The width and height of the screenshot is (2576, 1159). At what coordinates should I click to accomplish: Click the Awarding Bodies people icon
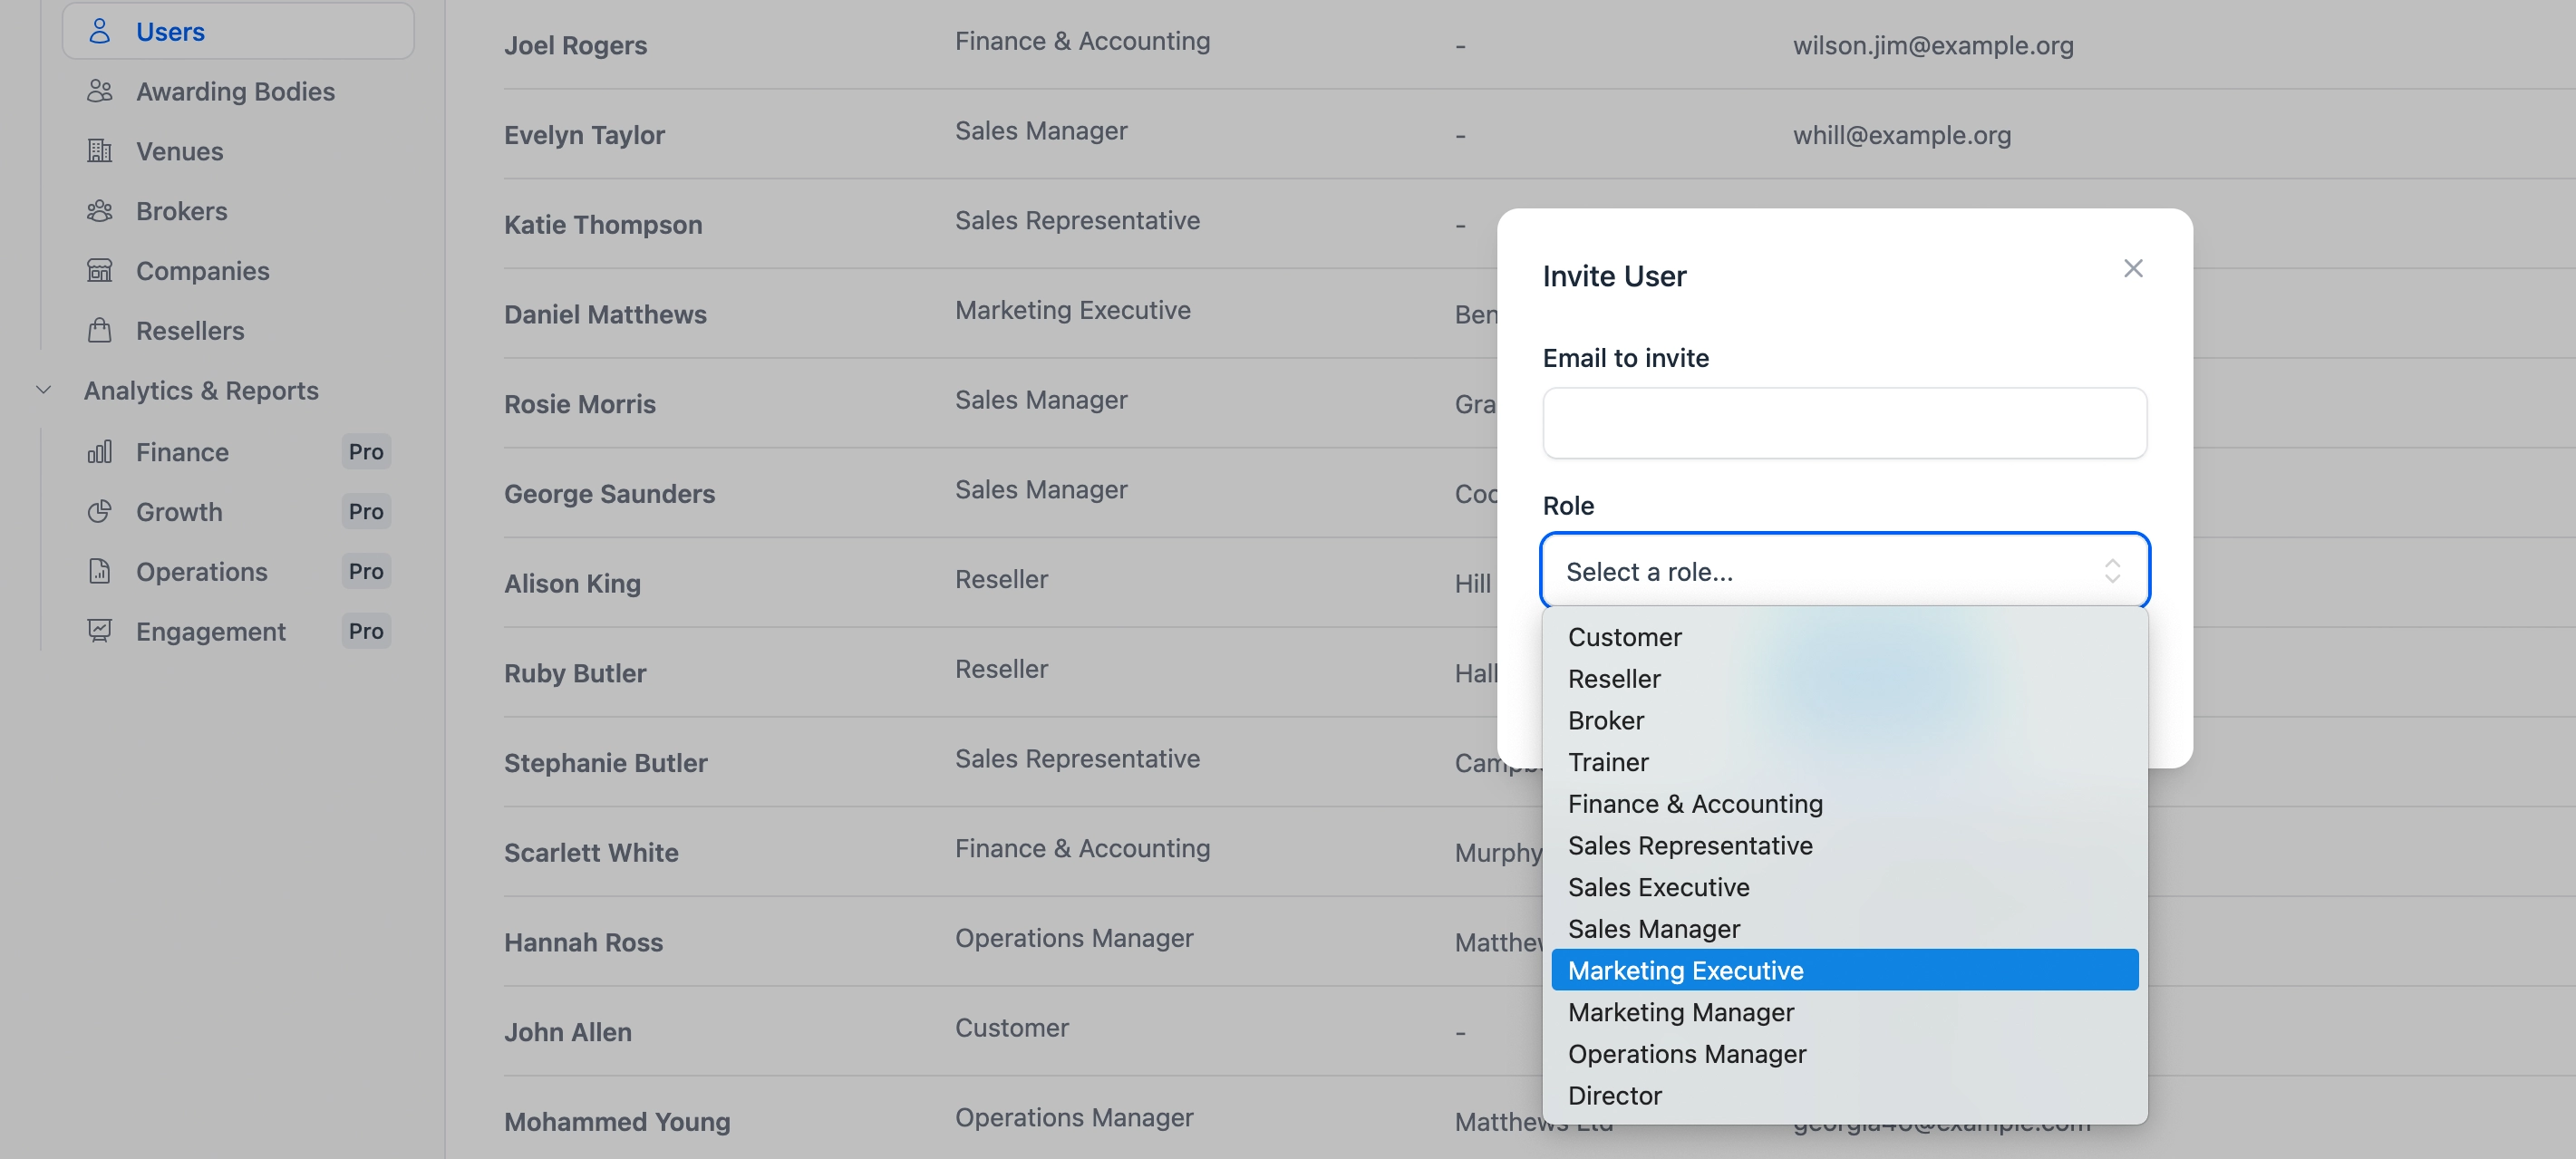coord(99,91)
